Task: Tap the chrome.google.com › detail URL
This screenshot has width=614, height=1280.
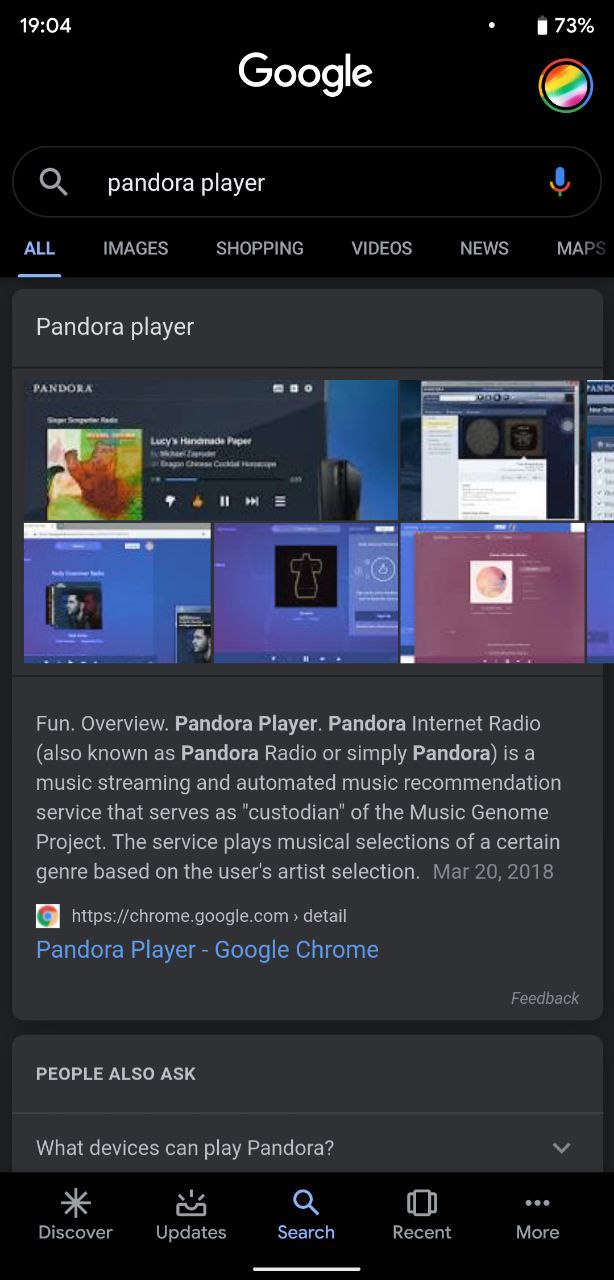Action: [209, 915]
